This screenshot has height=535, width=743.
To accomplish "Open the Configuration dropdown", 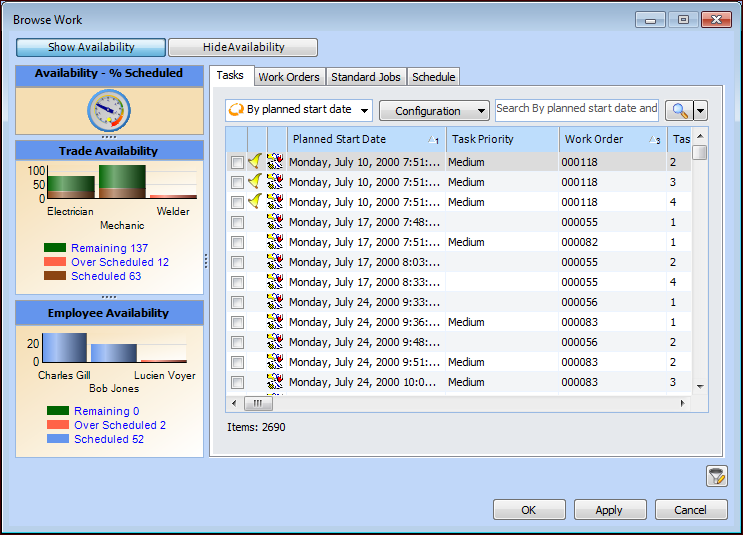I will coord(434,111).
